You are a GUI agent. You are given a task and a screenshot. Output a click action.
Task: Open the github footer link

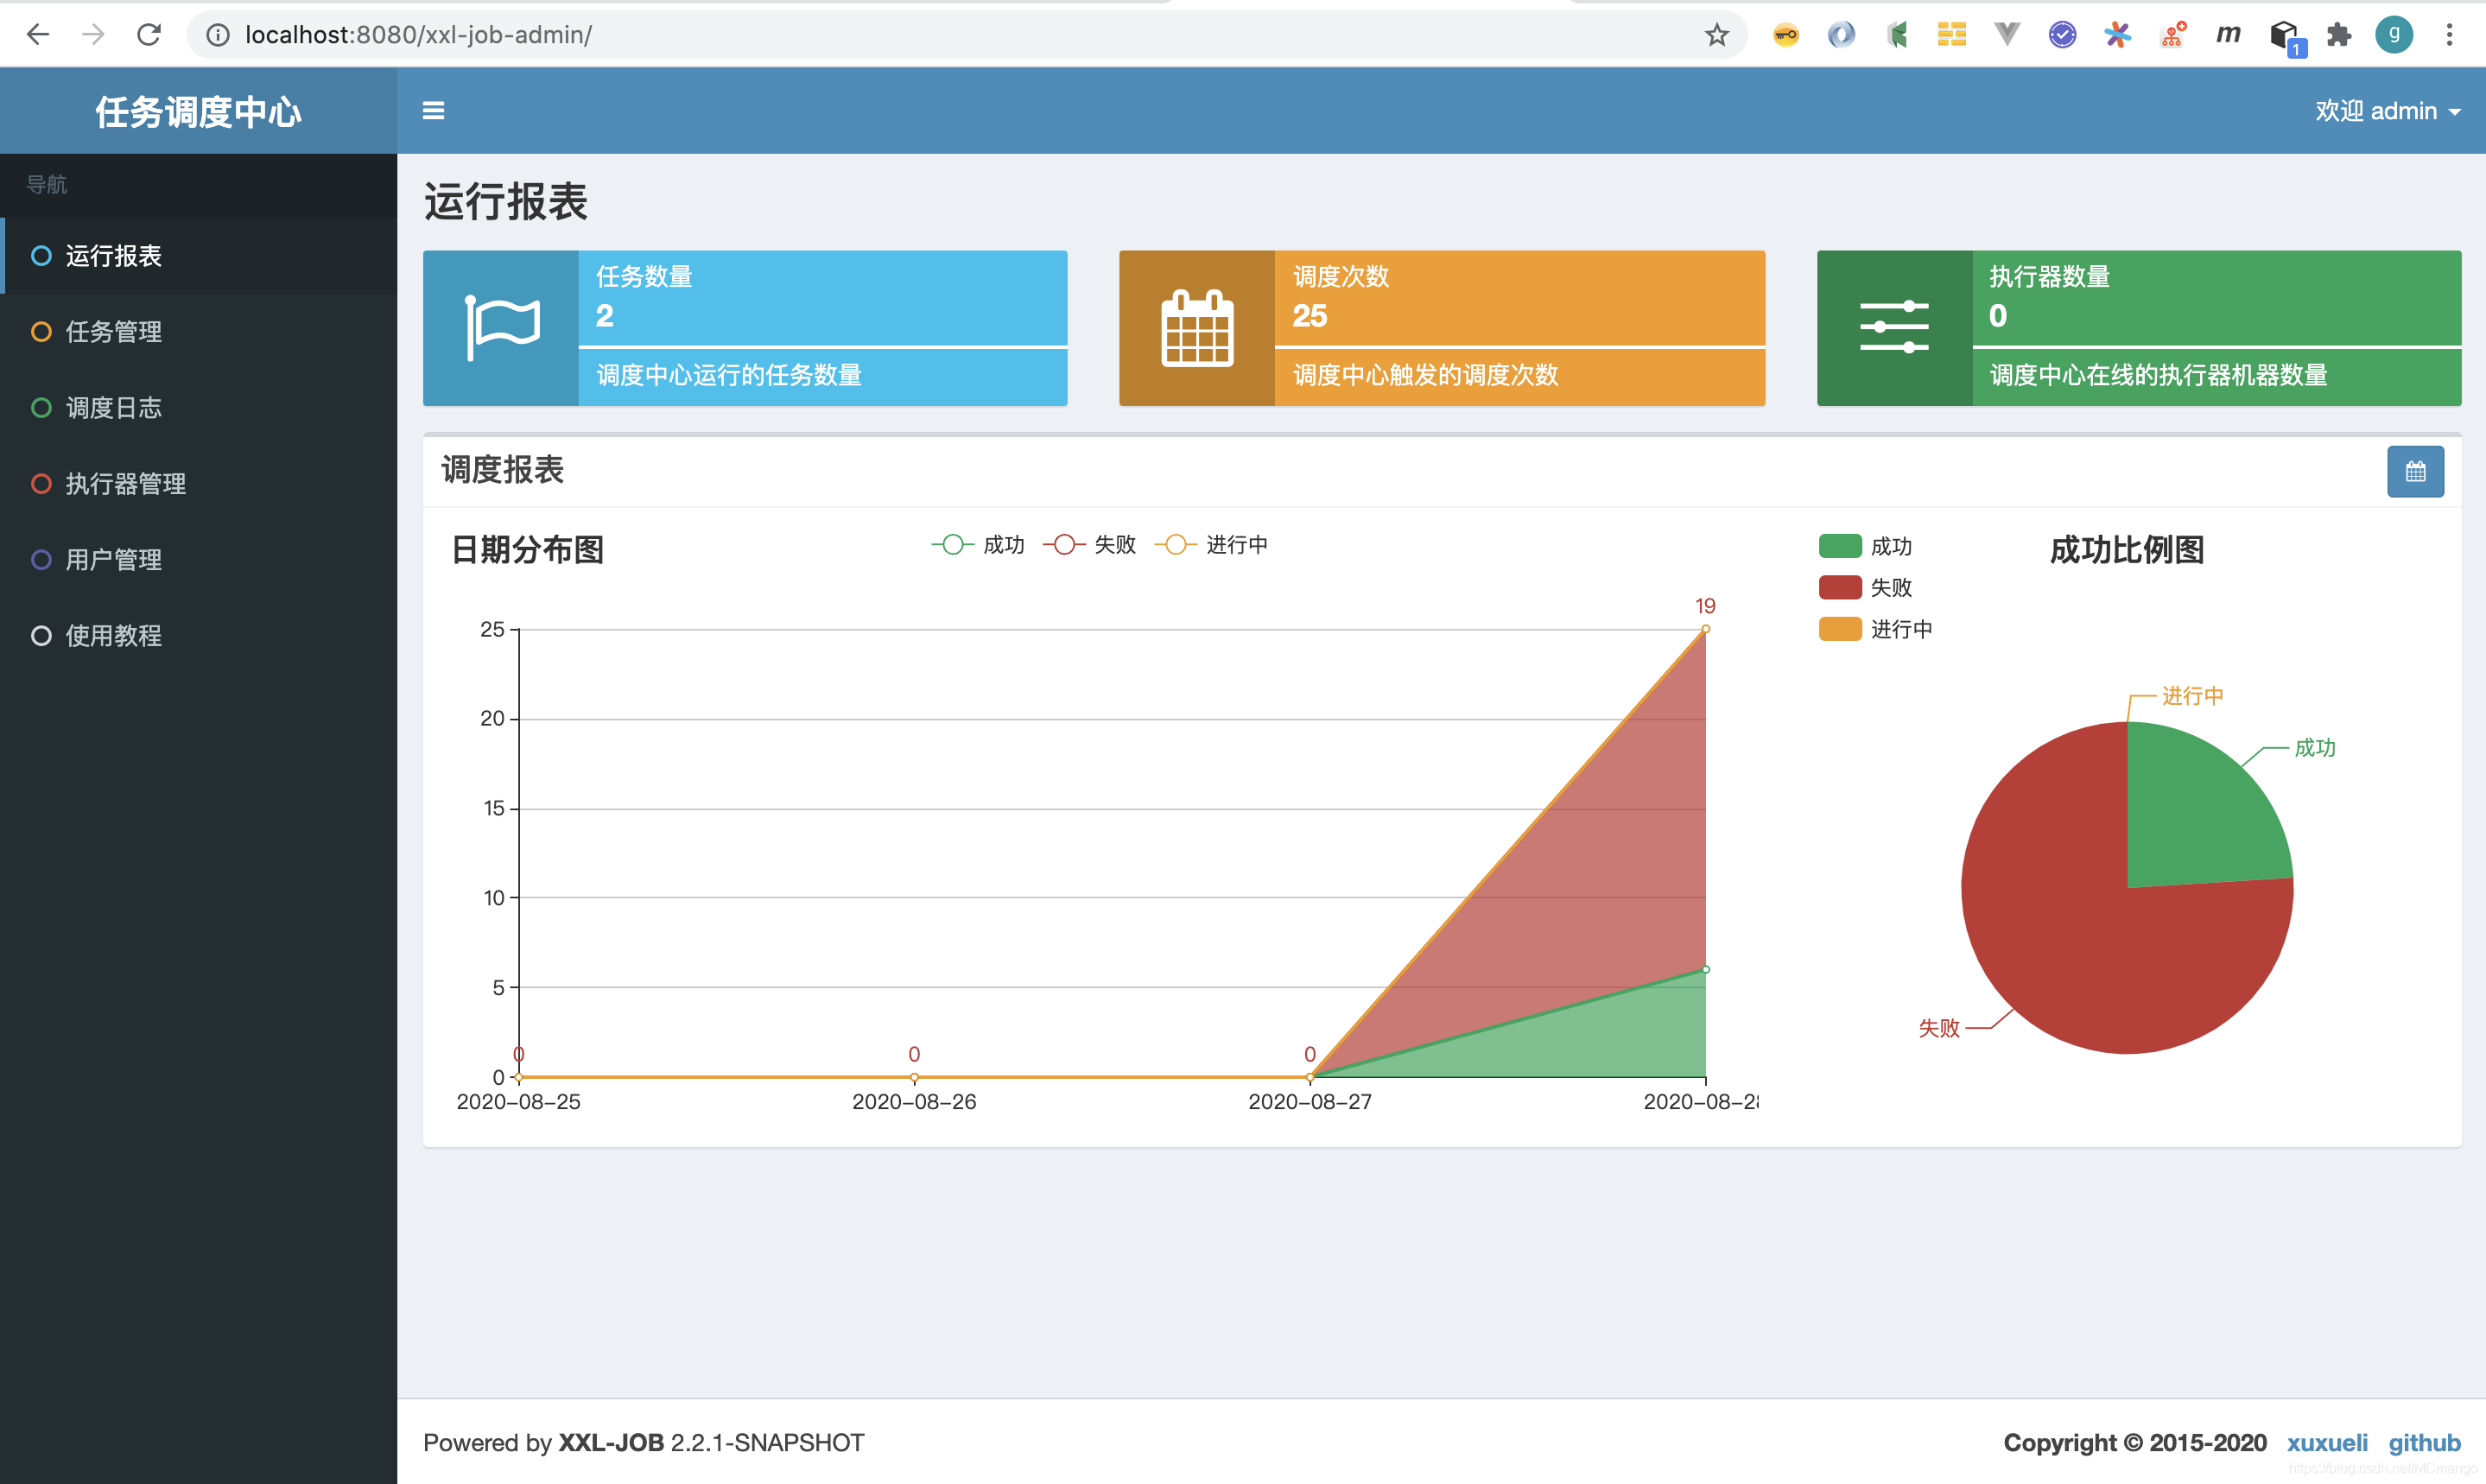2424,1443
